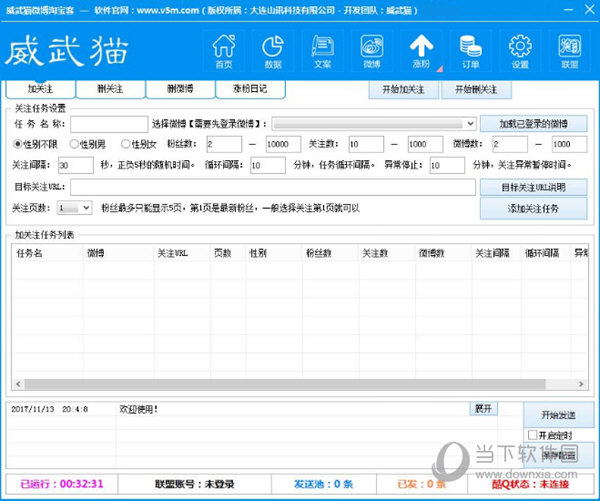Screen dimensions: 600x501
Task: Click the 微博 column header
Action: point(118,253)
